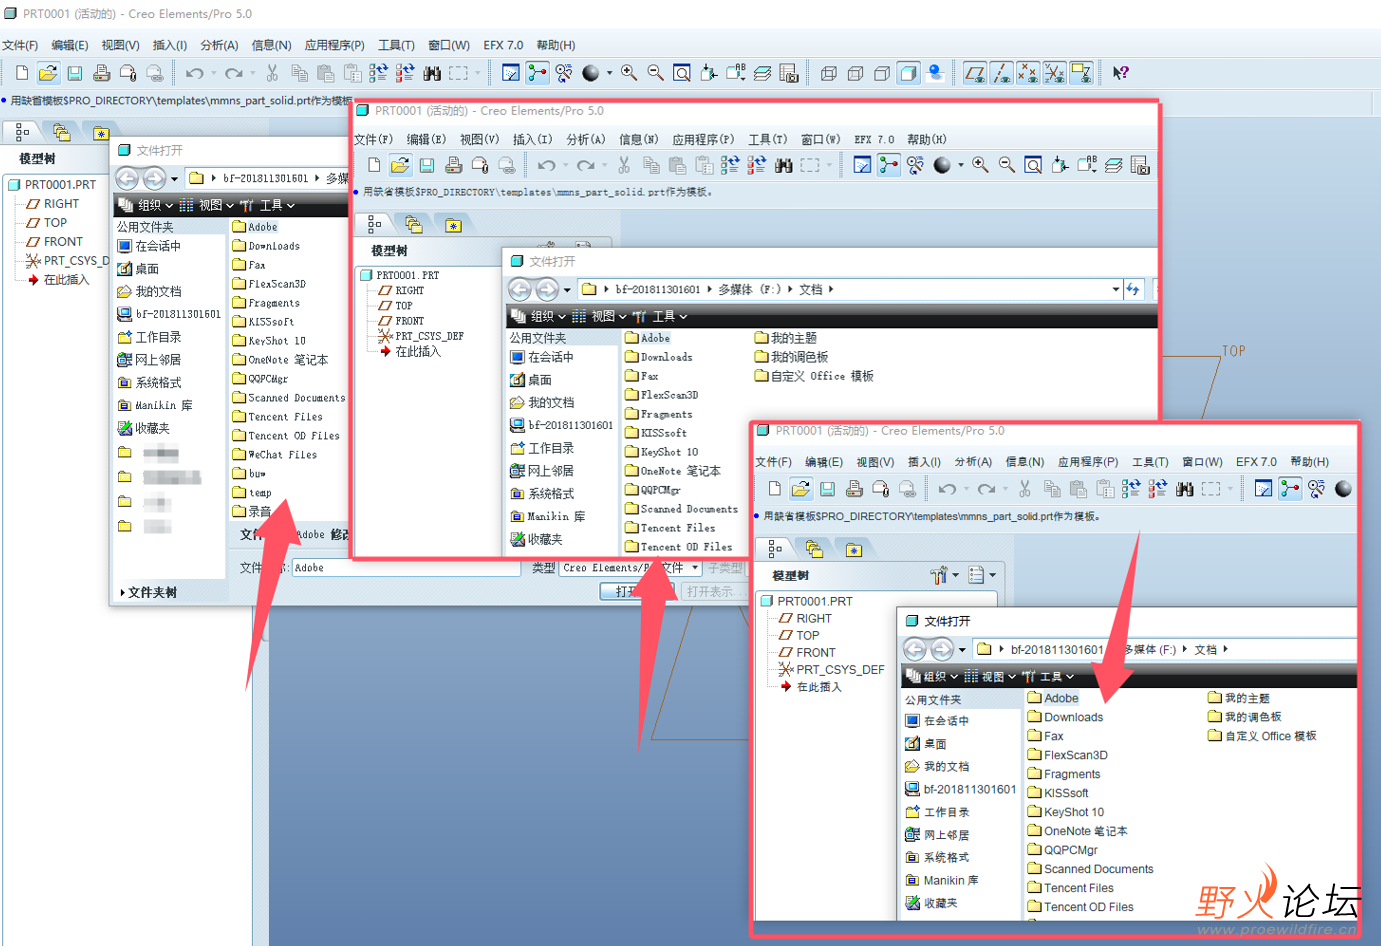Open the 视图 dropdown in the middle window's file dialog

tap(598, 316)
